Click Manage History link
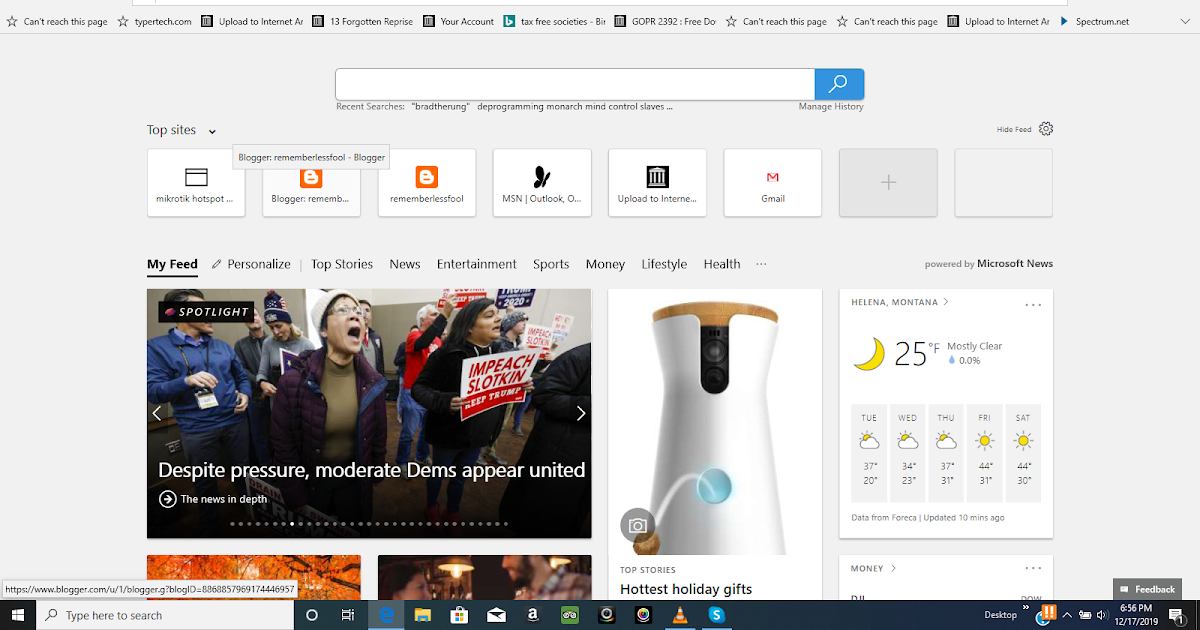Viewport: 1200px width, 630px height. pyautogui.click(x=831, y=107)
